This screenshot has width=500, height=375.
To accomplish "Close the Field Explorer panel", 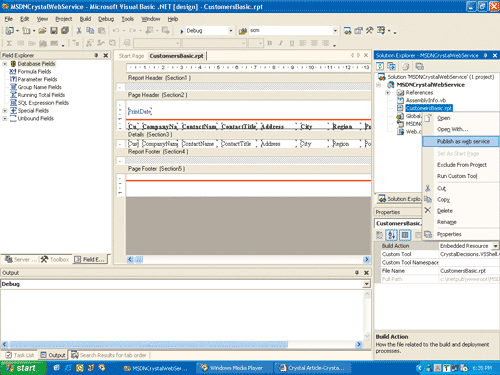I will coord(106,55).
